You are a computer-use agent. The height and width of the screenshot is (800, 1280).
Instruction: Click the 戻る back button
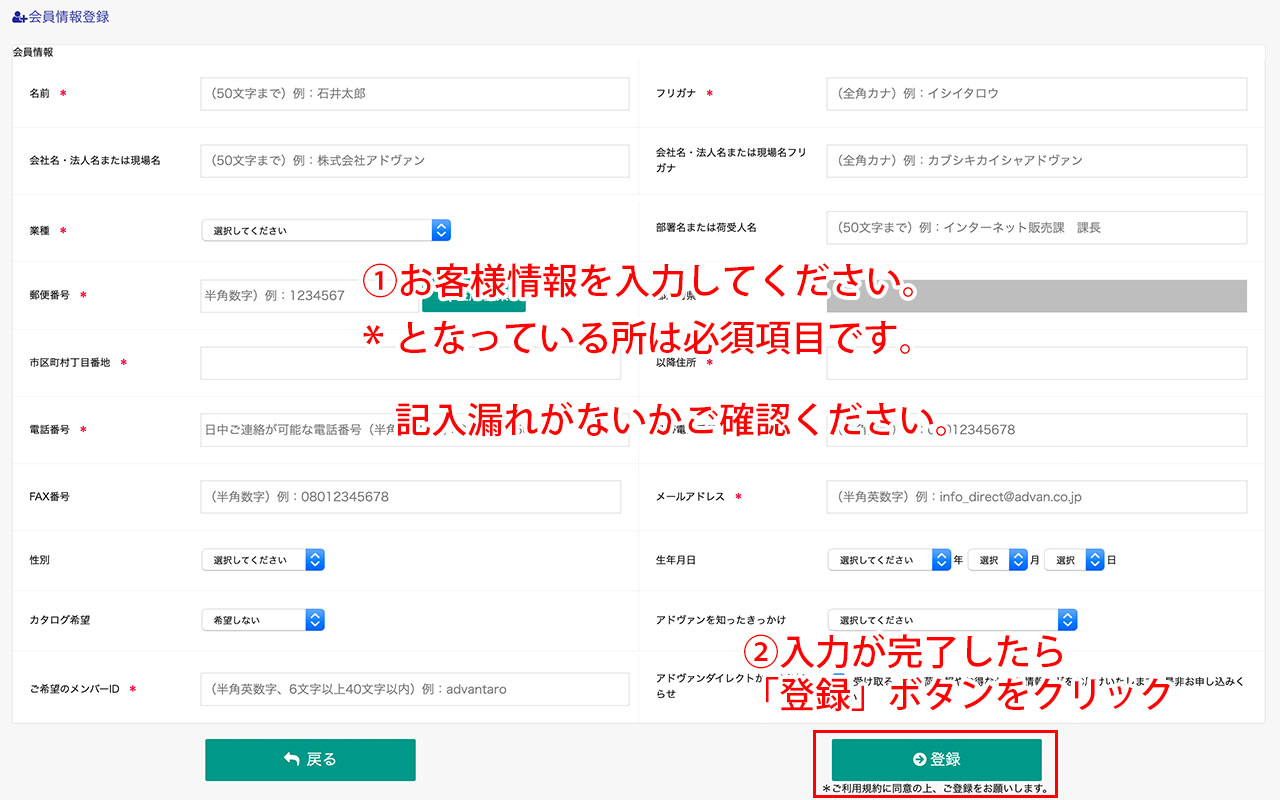coord(310,760)
